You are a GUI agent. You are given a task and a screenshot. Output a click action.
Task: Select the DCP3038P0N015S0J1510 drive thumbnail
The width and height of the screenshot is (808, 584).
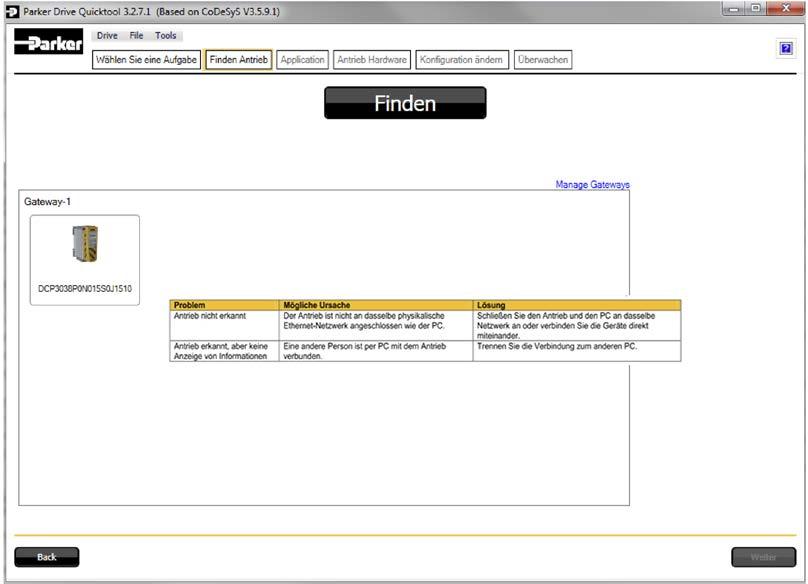85,260
